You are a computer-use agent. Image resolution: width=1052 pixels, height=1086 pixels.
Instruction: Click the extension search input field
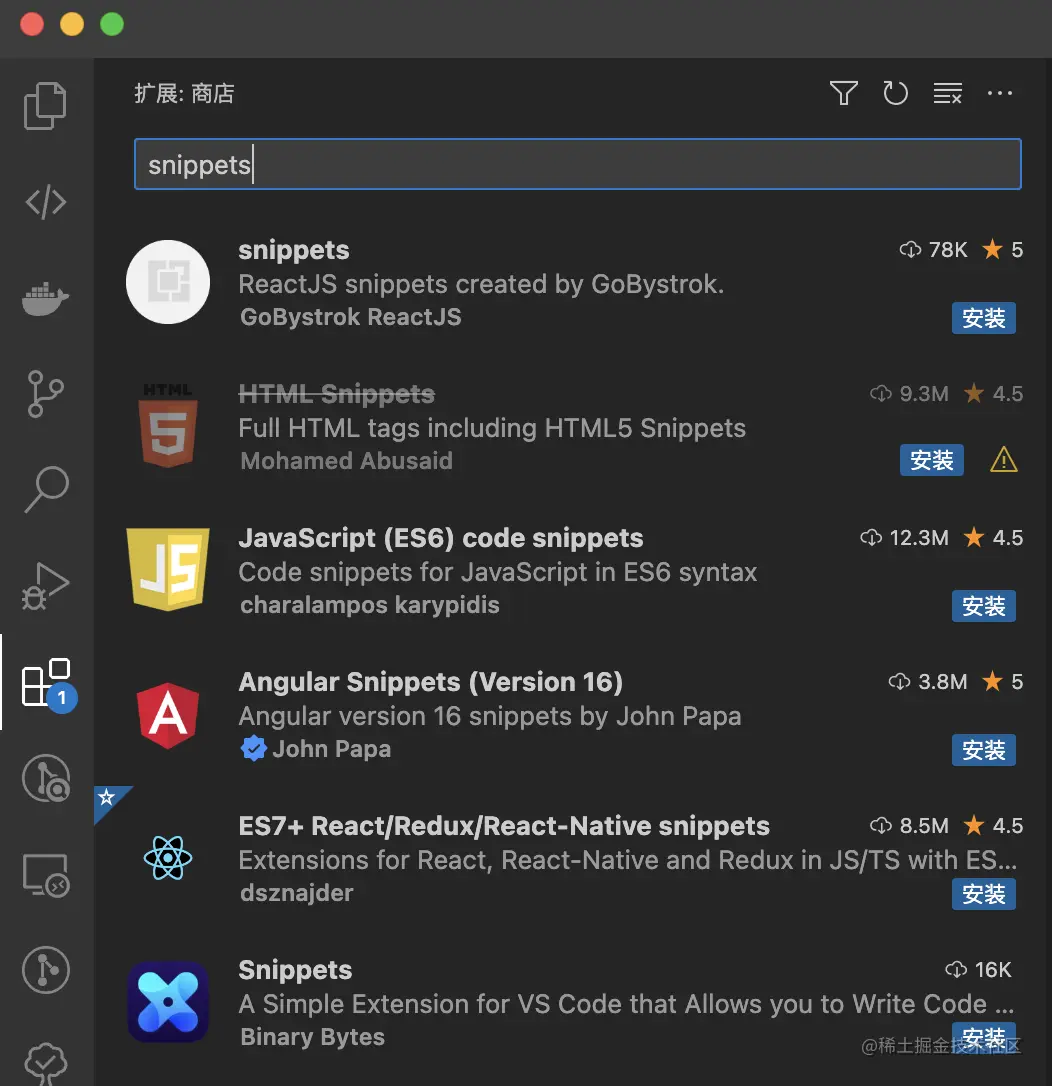[x=578, y=164]
